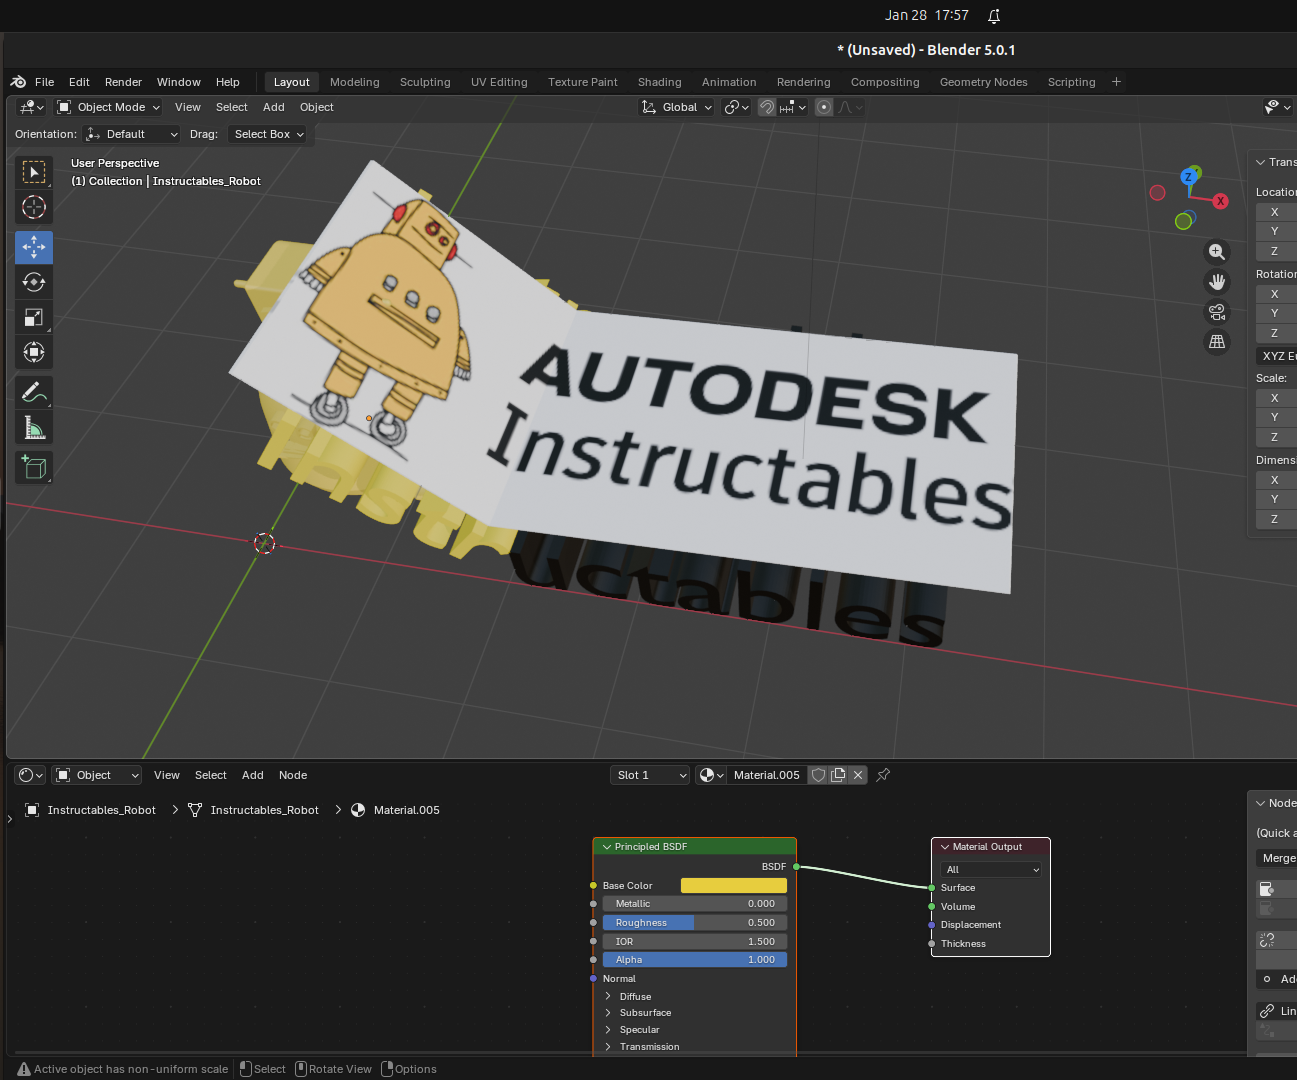Open the system notification bell
This screenshot has width=1297, height=1080.
pos(994,16)
